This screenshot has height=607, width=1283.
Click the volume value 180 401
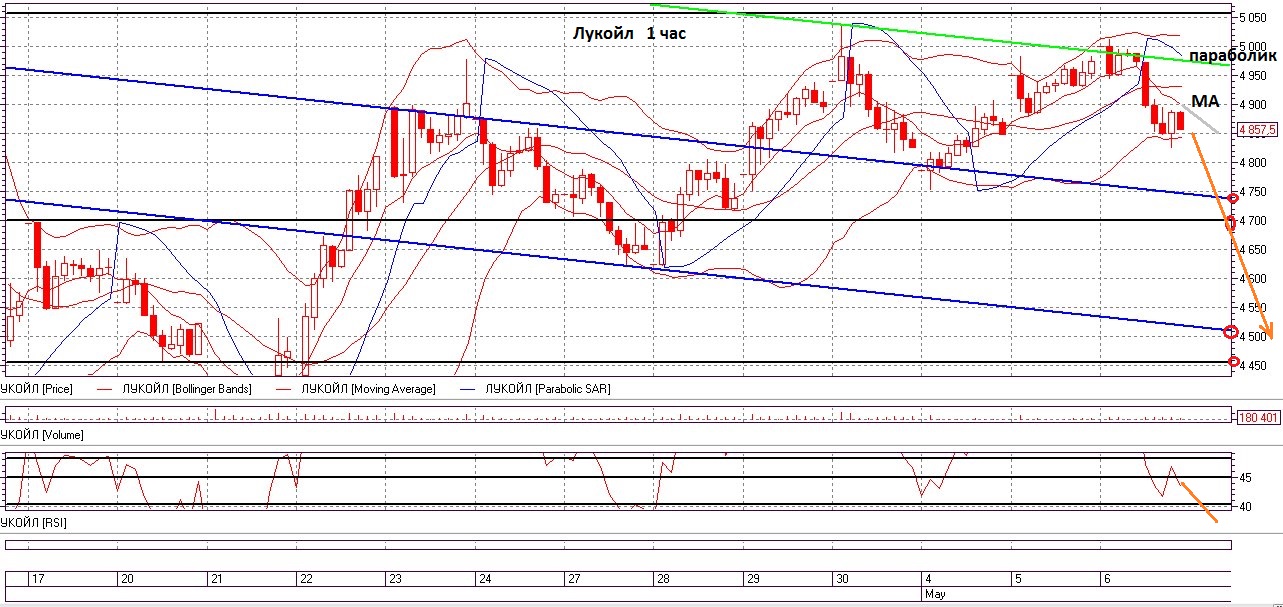point(1260,417)
